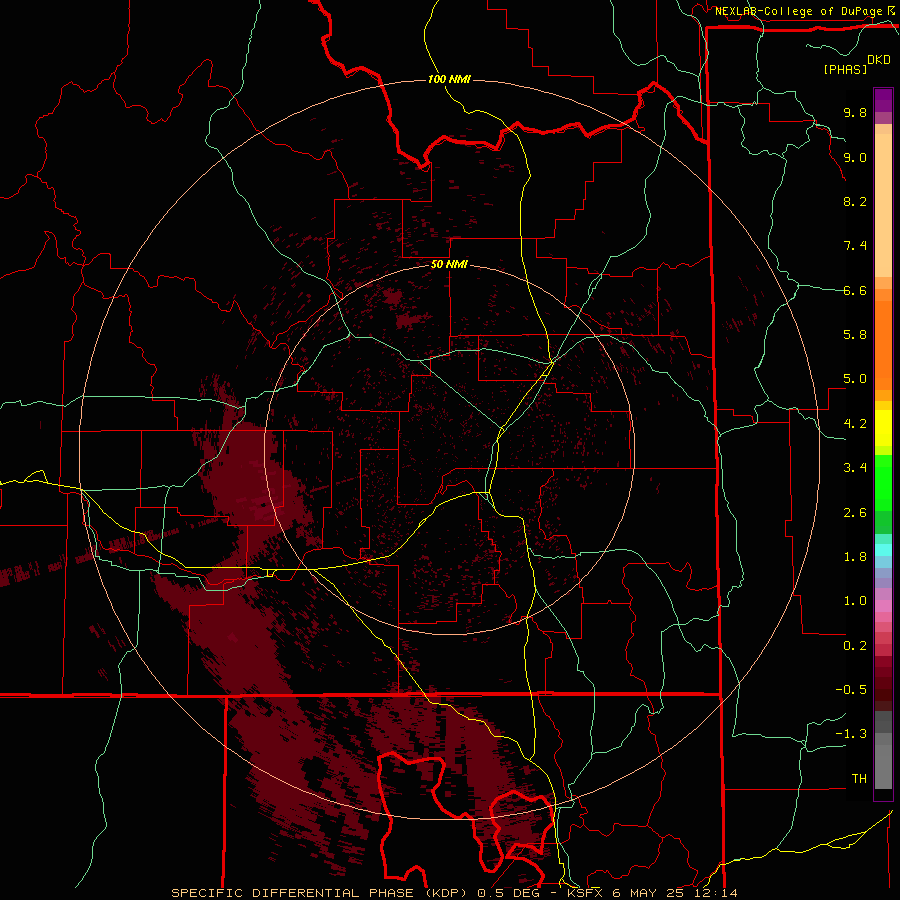
Task: Click the 9.8 value on color scale
Action: coord(855,113)
